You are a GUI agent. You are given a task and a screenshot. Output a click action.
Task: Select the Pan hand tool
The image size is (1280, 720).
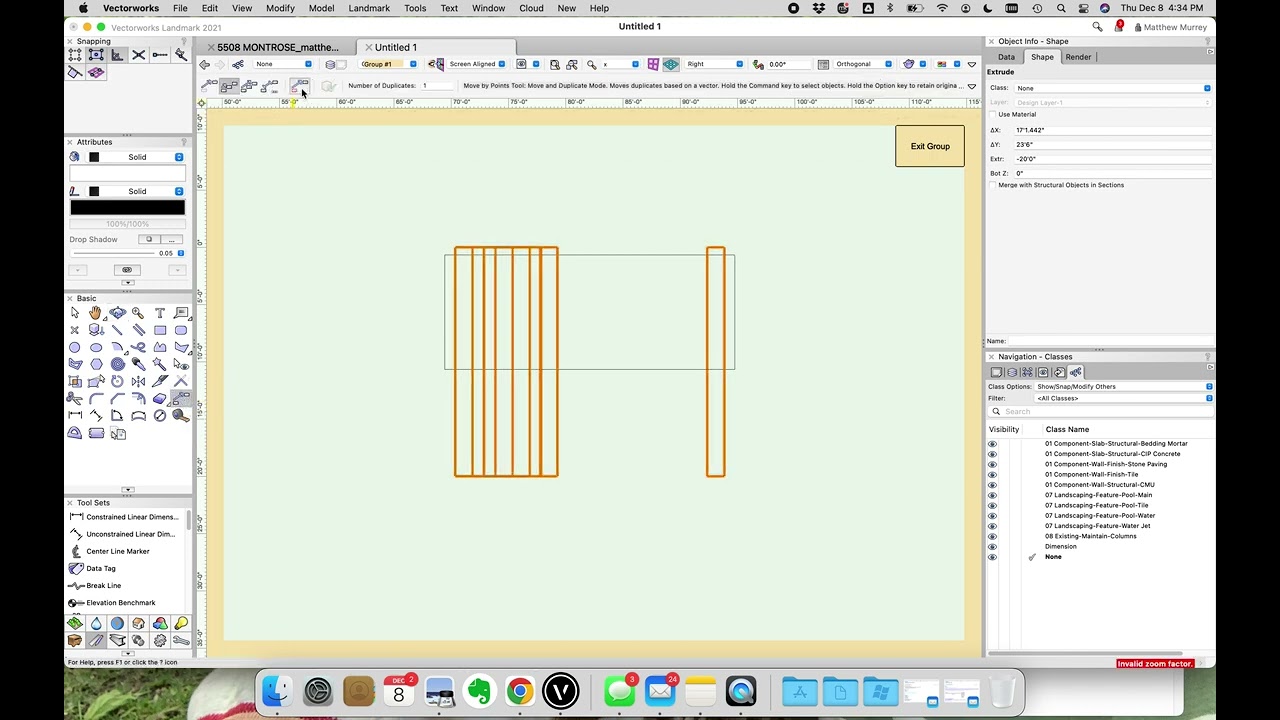point(95,313)
